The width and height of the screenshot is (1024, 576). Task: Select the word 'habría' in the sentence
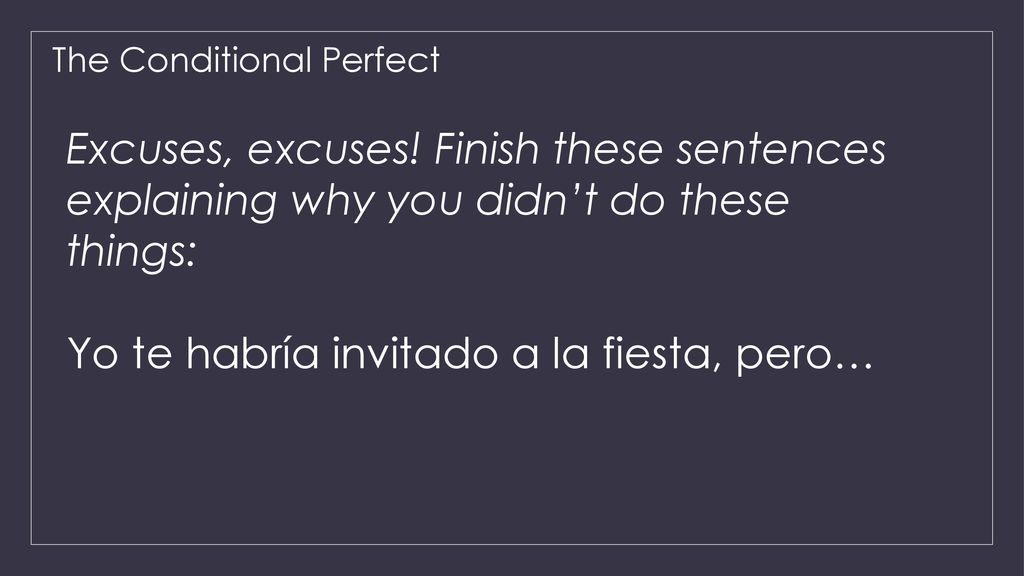click(252, 352)
